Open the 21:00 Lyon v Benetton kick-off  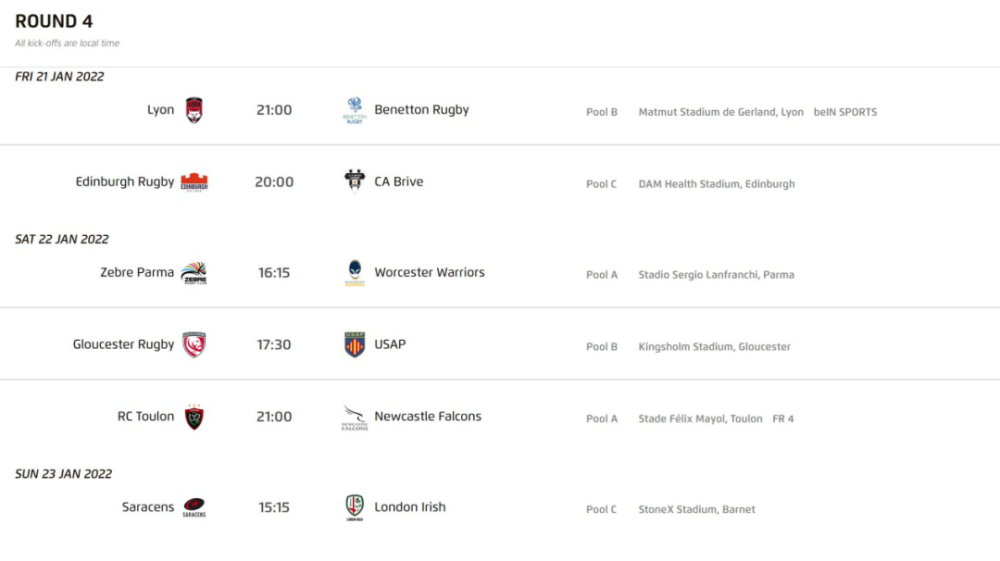coord(274,110)
